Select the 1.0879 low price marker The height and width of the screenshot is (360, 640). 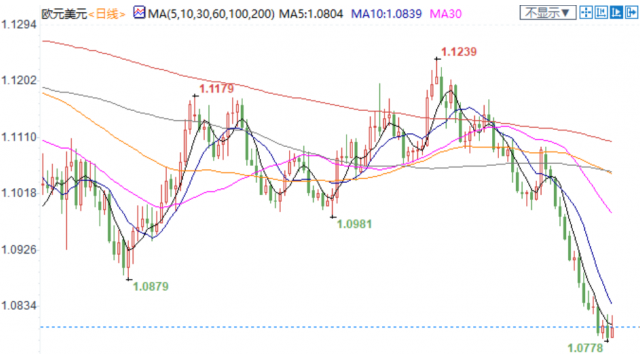151,287
